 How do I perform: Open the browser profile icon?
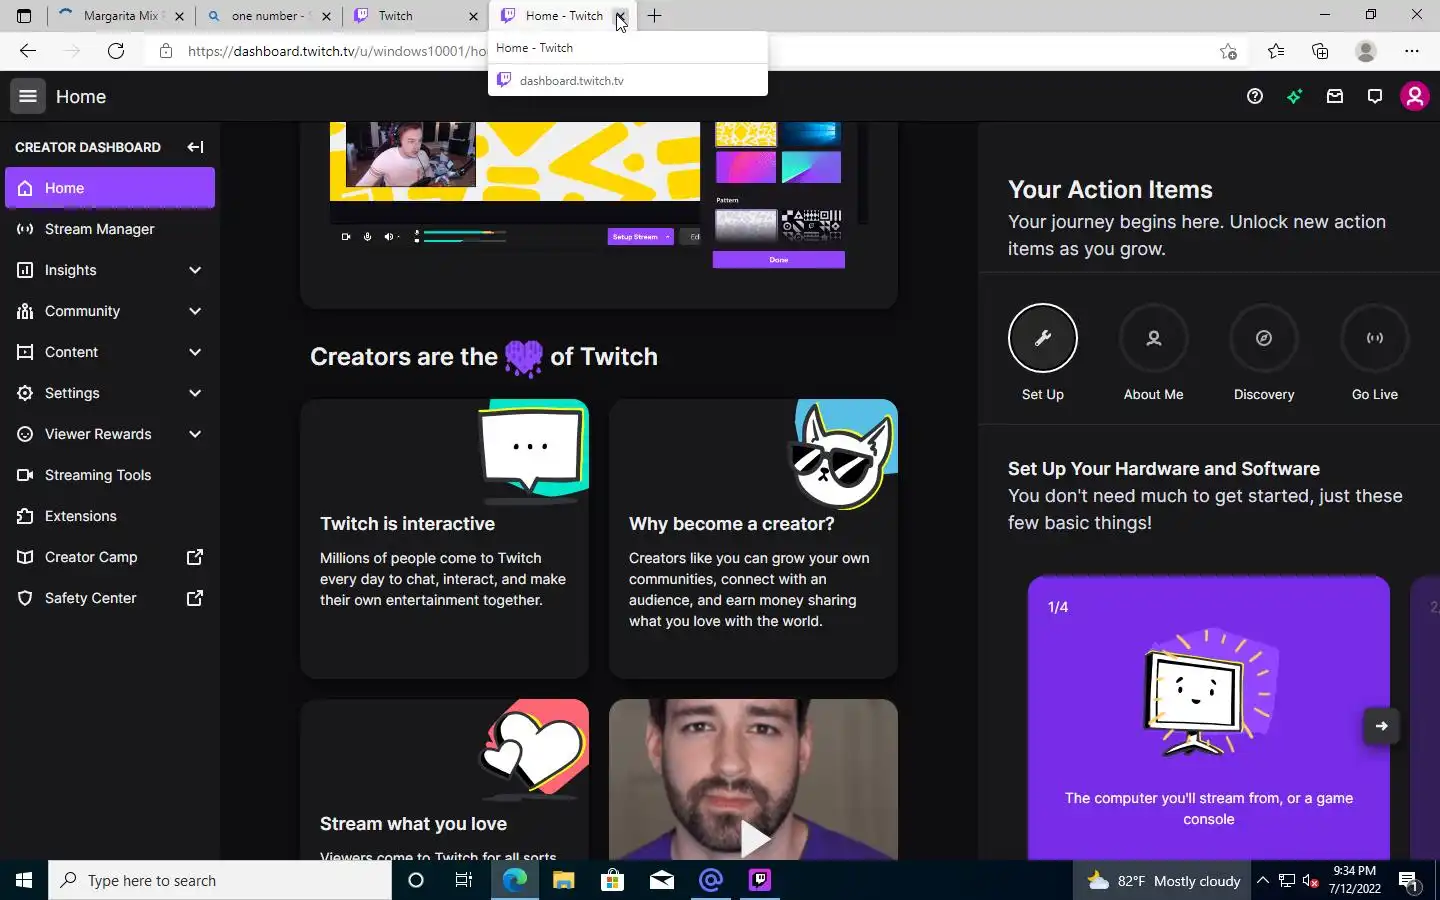coord(1366,51)
